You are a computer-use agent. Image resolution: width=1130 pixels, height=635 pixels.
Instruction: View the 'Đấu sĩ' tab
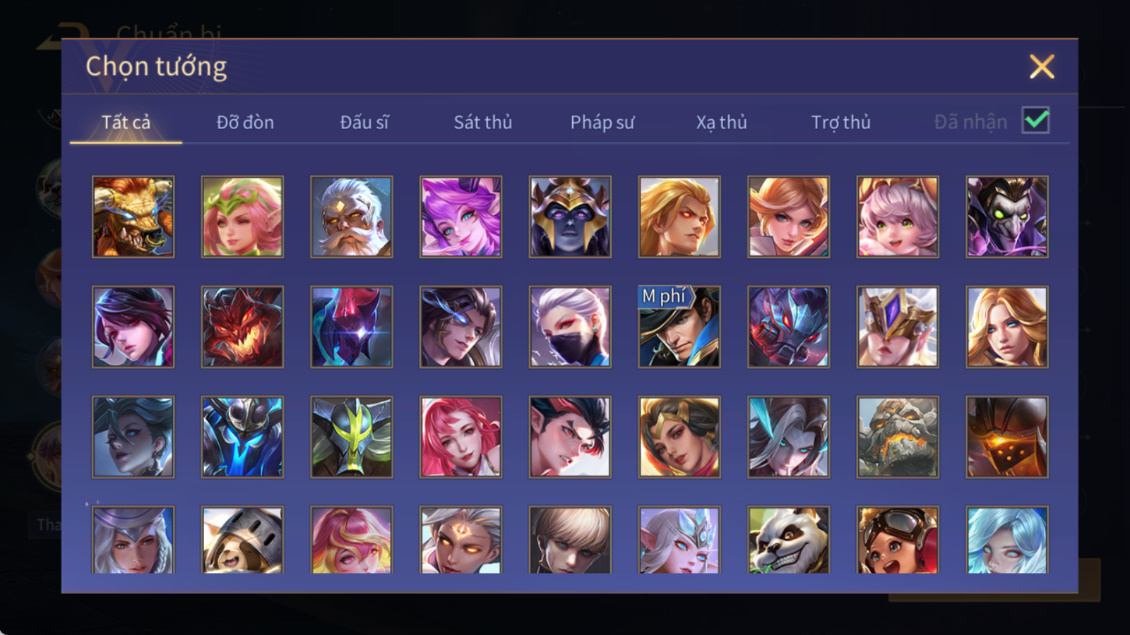(364, 122)
